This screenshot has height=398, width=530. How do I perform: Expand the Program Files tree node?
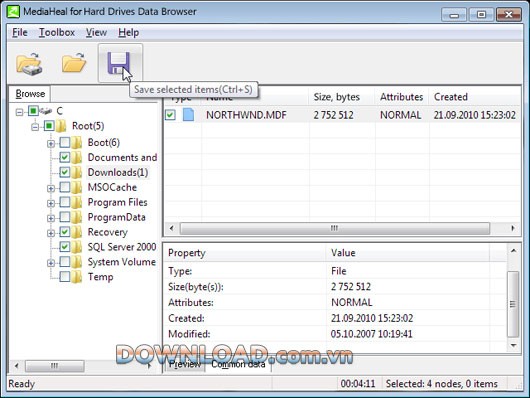[51, 203]
